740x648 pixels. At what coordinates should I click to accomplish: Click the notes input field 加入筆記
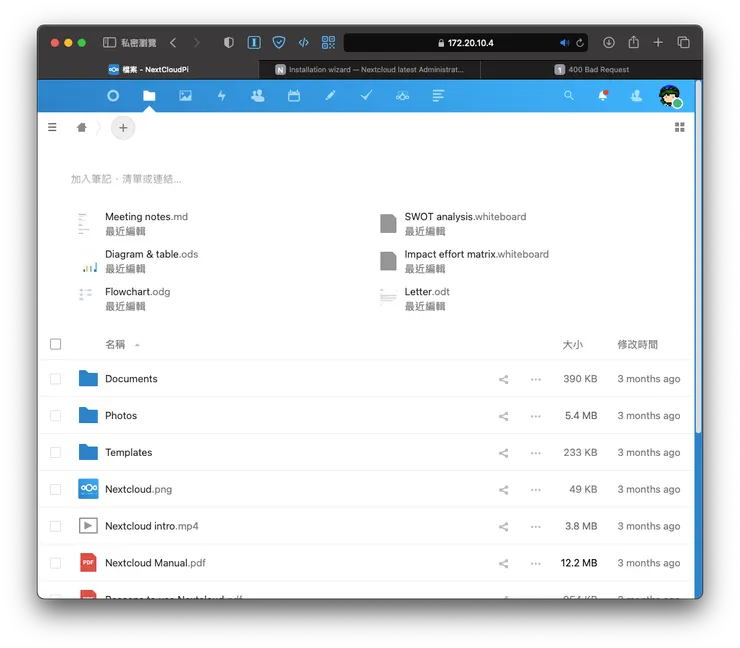(126, 179)
